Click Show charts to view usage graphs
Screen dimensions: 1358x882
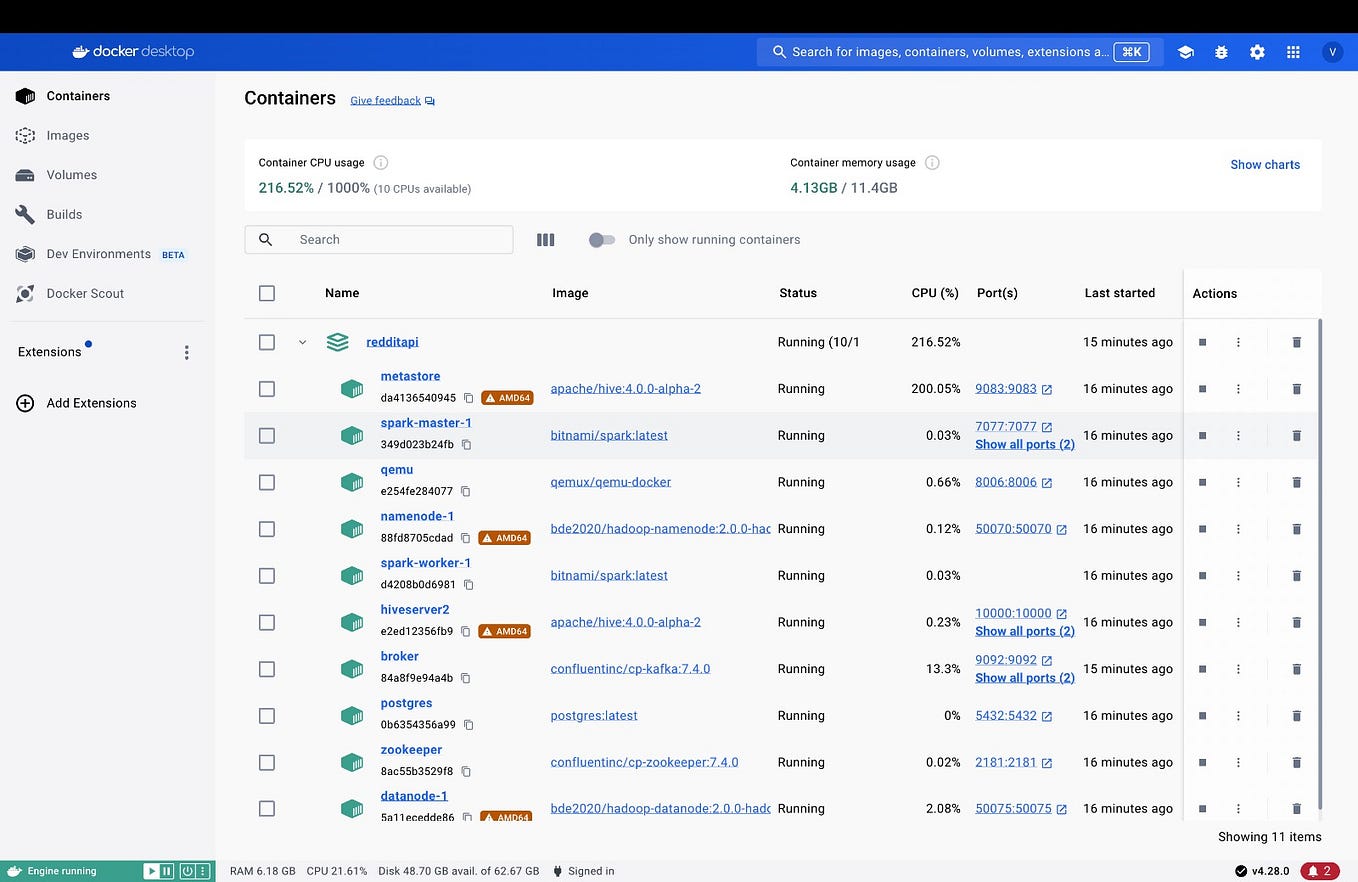(1264, 164)
